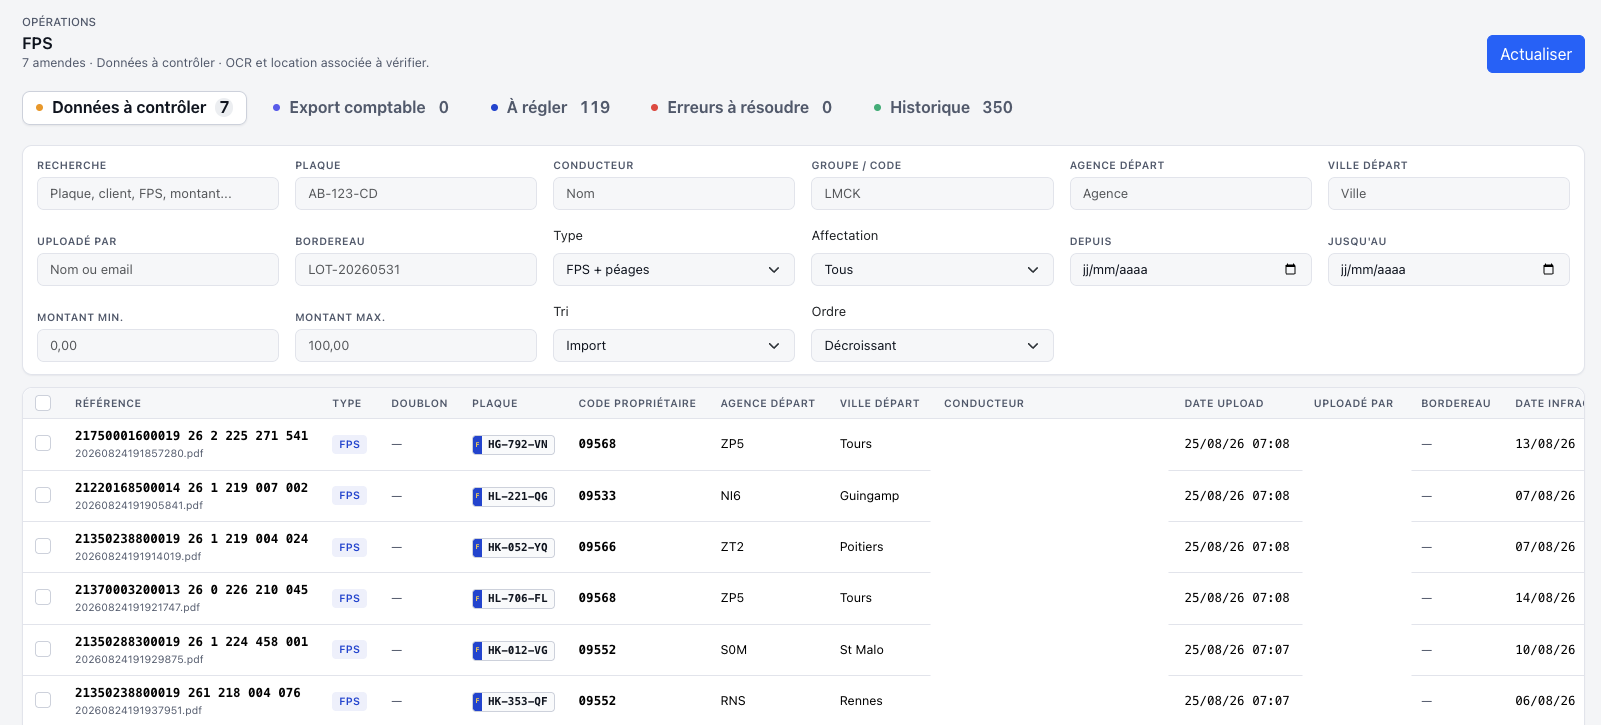
Task: Sort by the Code propriétaire column header
Action: click(x=637, y=404)
